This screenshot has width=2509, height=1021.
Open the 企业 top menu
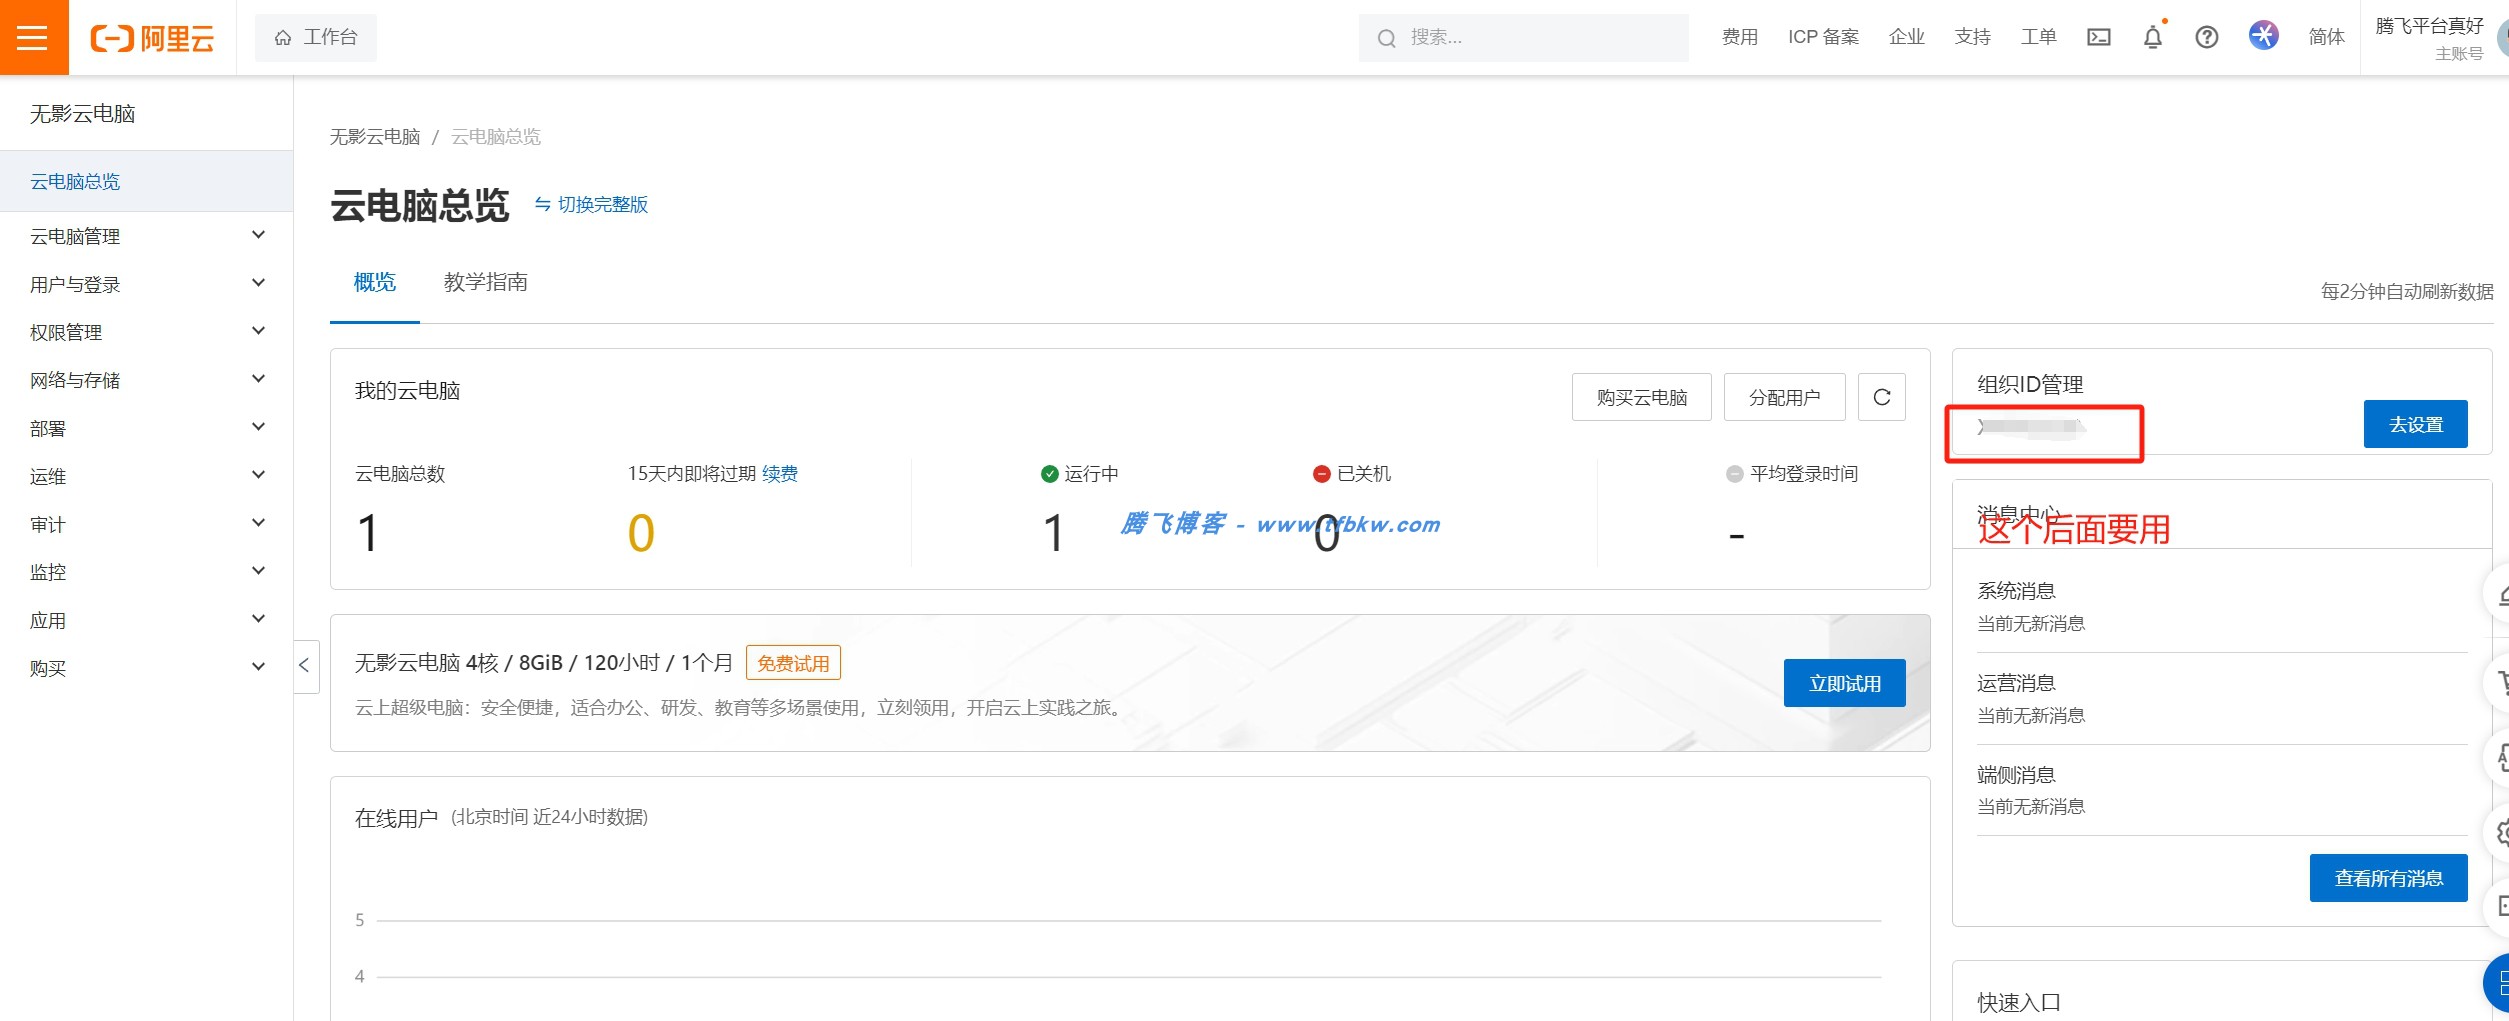point(1907,37)
